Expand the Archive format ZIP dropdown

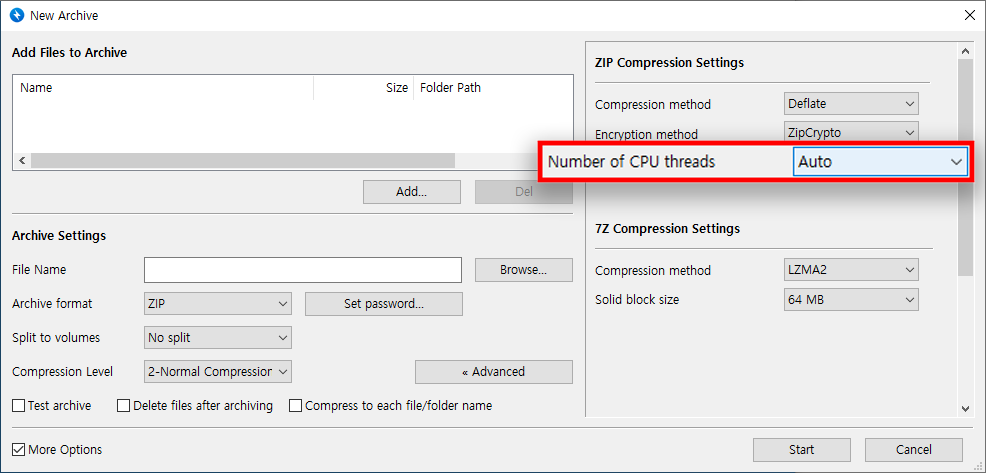(217, 304)
